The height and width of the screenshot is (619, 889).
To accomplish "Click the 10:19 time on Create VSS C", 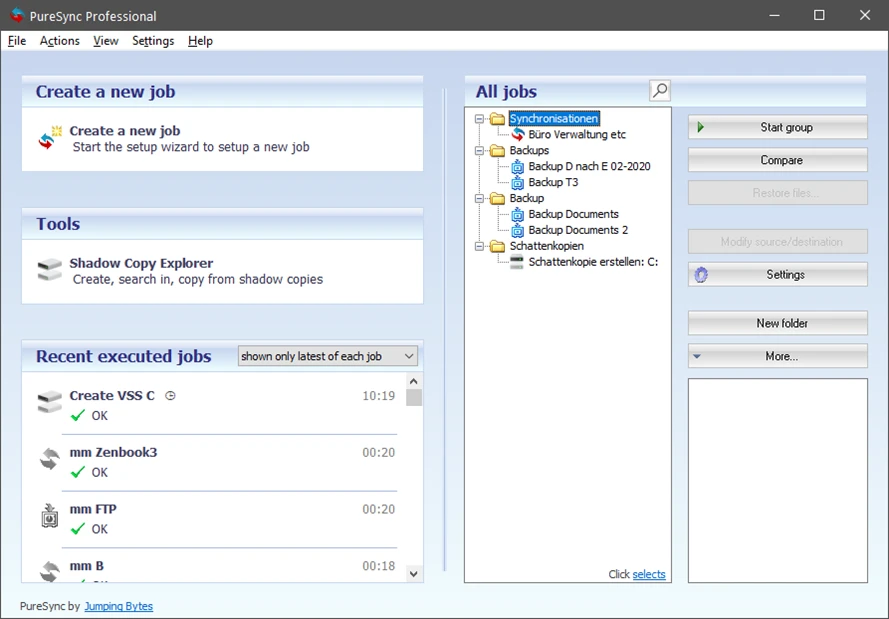I will tap(379, 396).
